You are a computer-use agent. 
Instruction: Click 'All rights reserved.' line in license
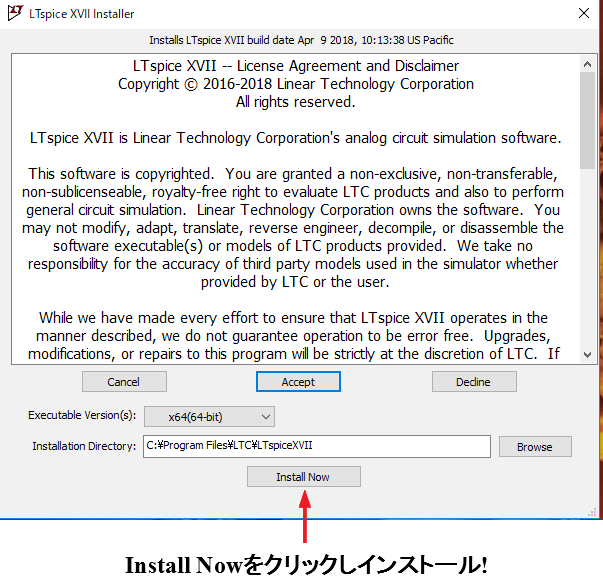point(295,102)
